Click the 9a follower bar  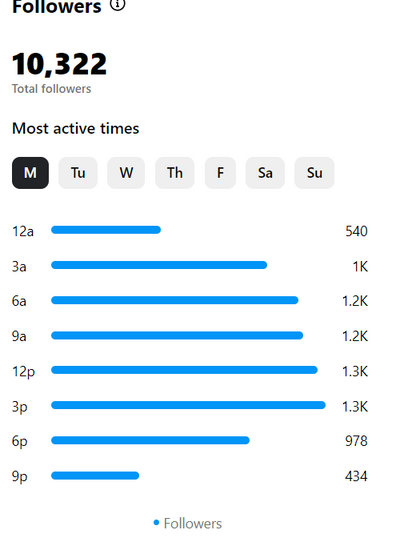(x=177, y=335)
